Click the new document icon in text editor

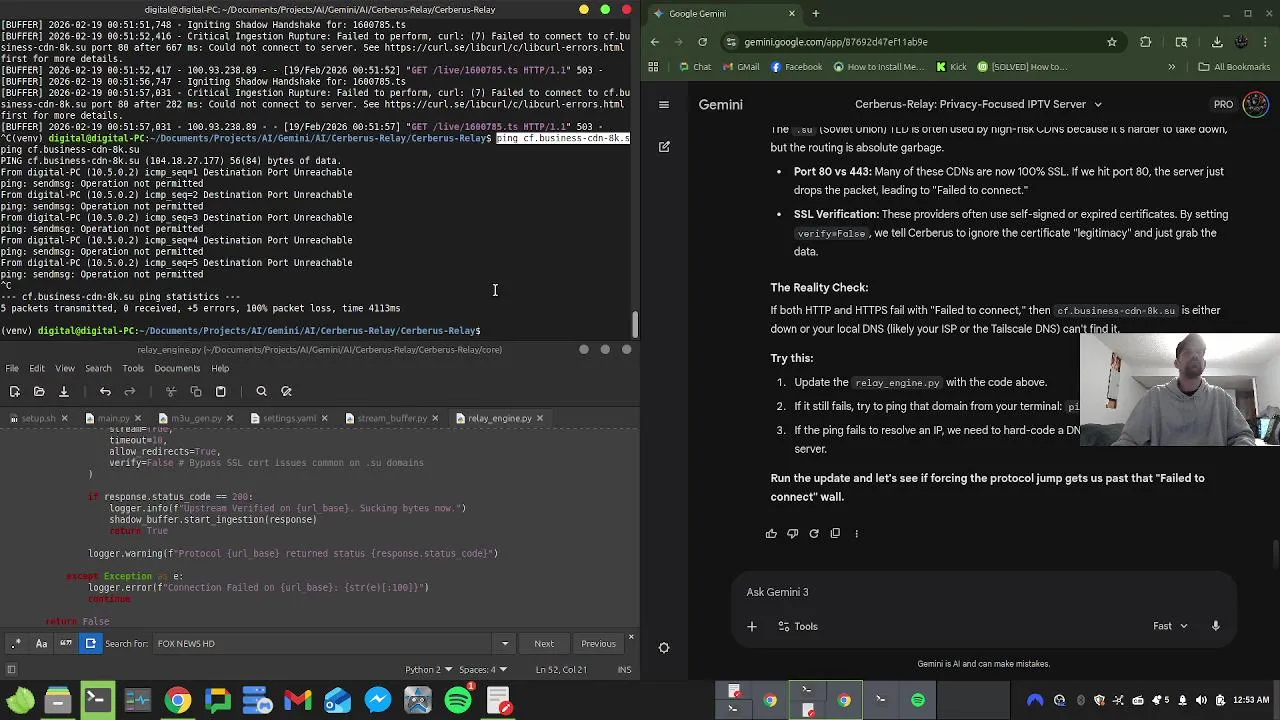15,391
